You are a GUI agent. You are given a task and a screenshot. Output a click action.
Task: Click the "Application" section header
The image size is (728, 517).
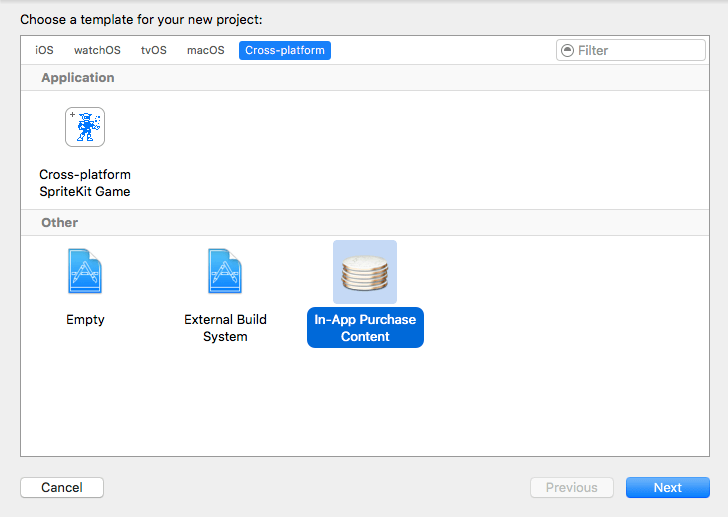point(78,78)
